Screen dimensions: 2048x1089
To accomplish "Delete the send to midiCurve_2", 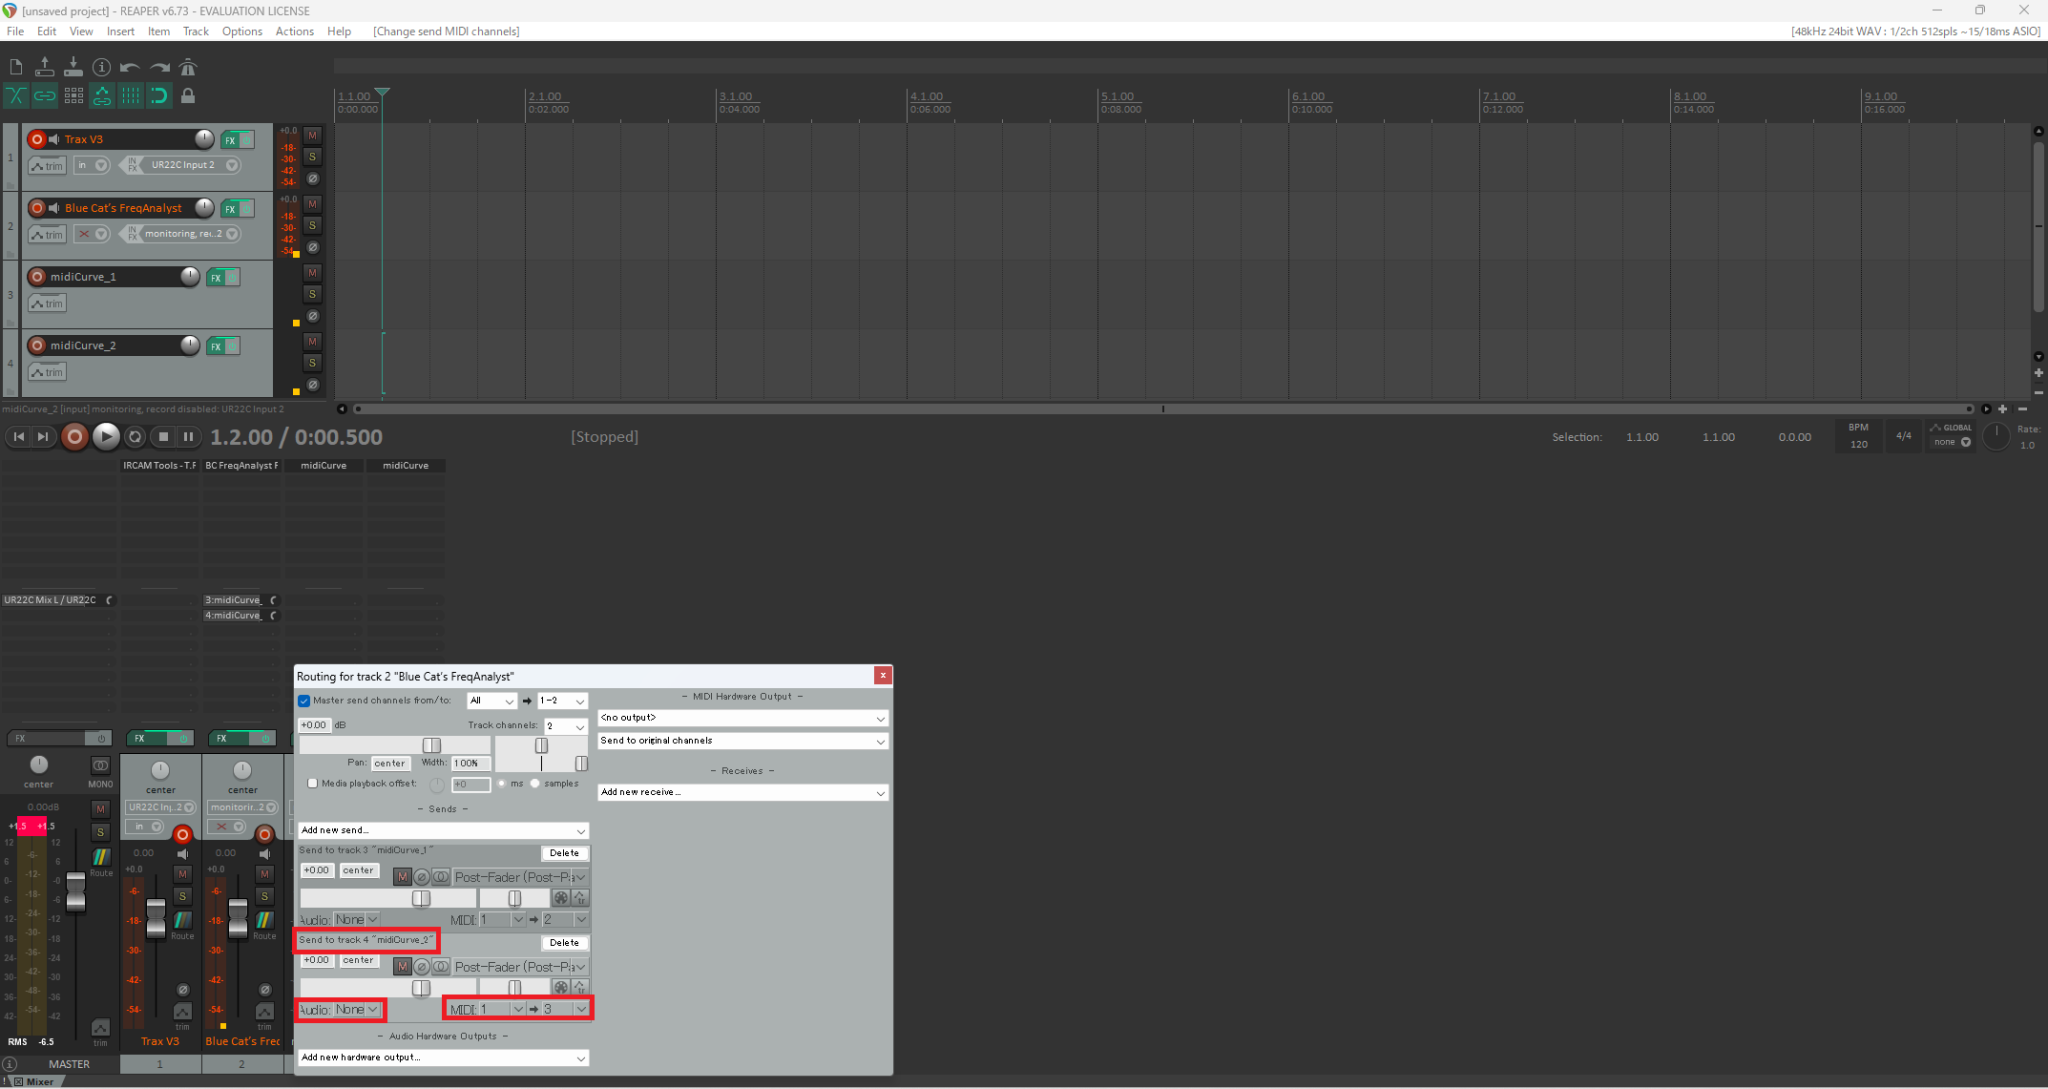I will [x=564, y=943].
